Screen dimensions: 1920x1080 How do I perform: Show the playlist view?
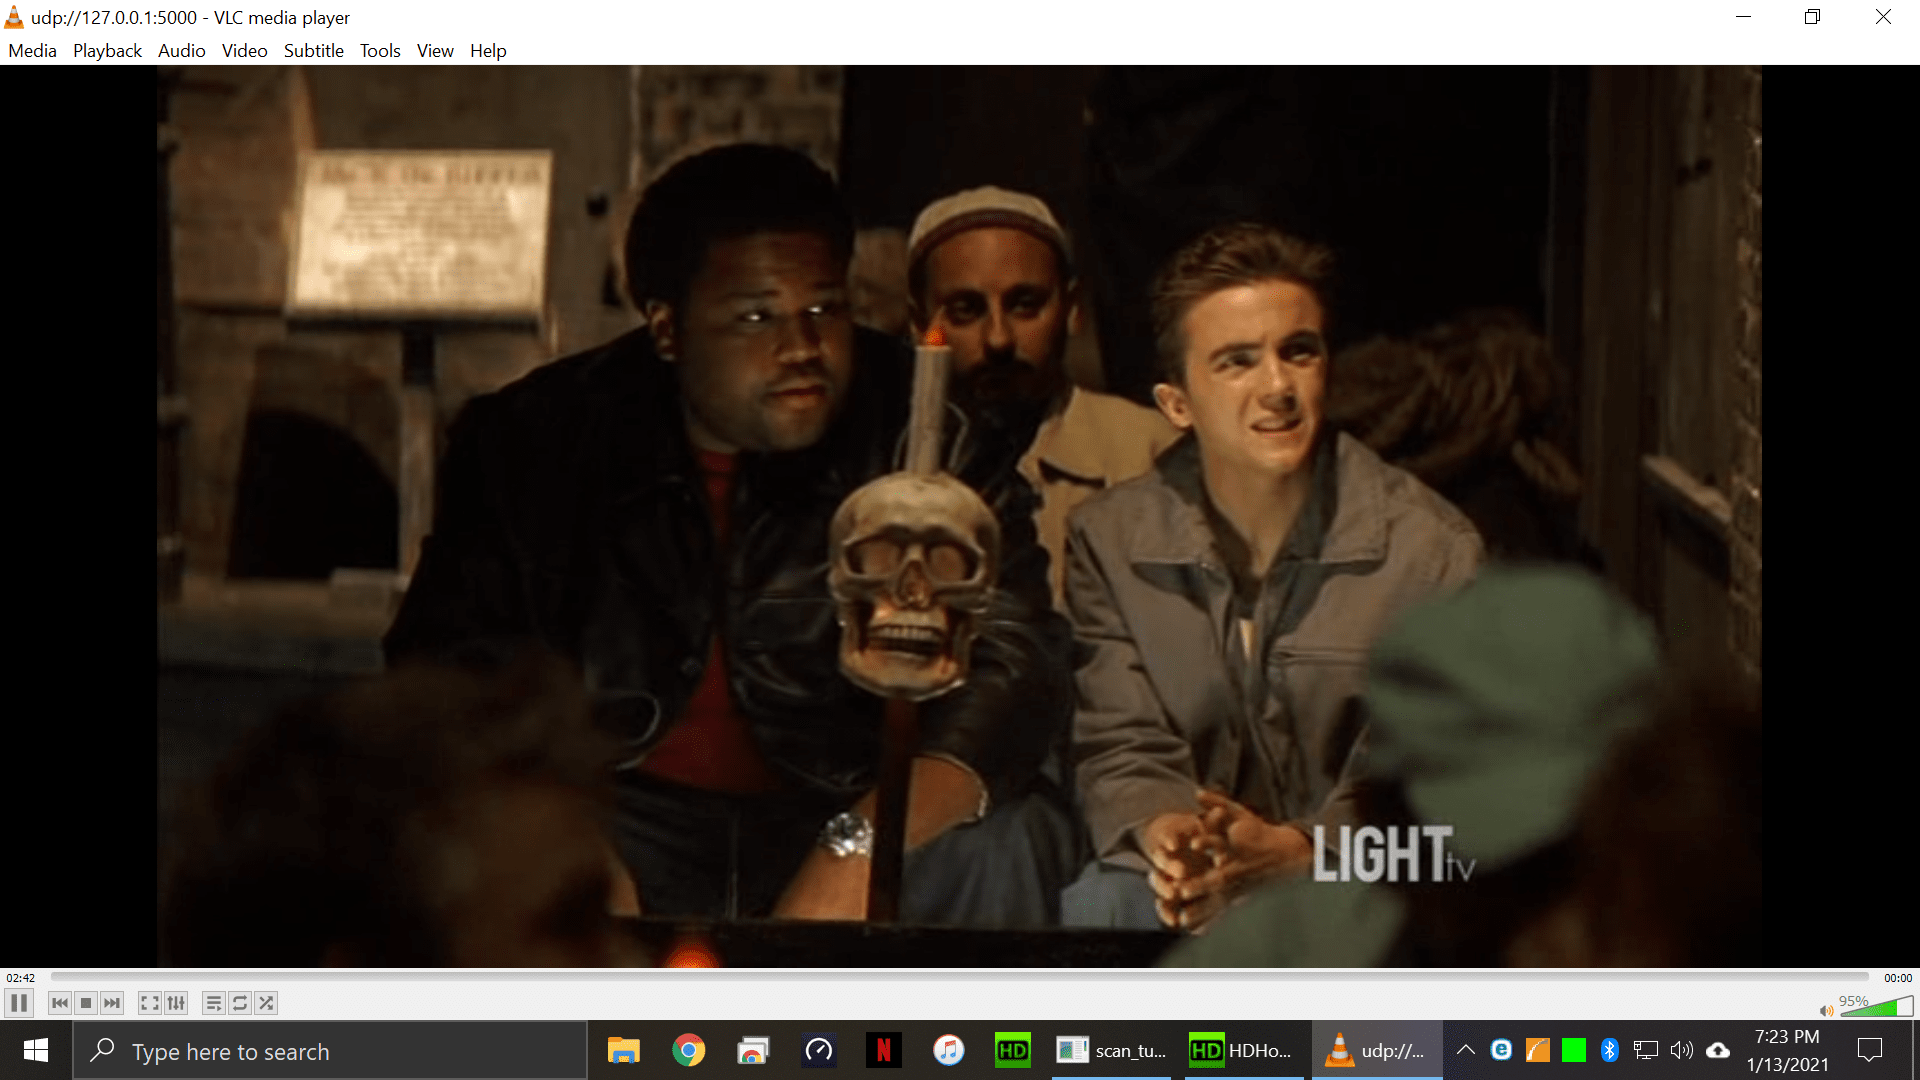tap(214, 1003)
